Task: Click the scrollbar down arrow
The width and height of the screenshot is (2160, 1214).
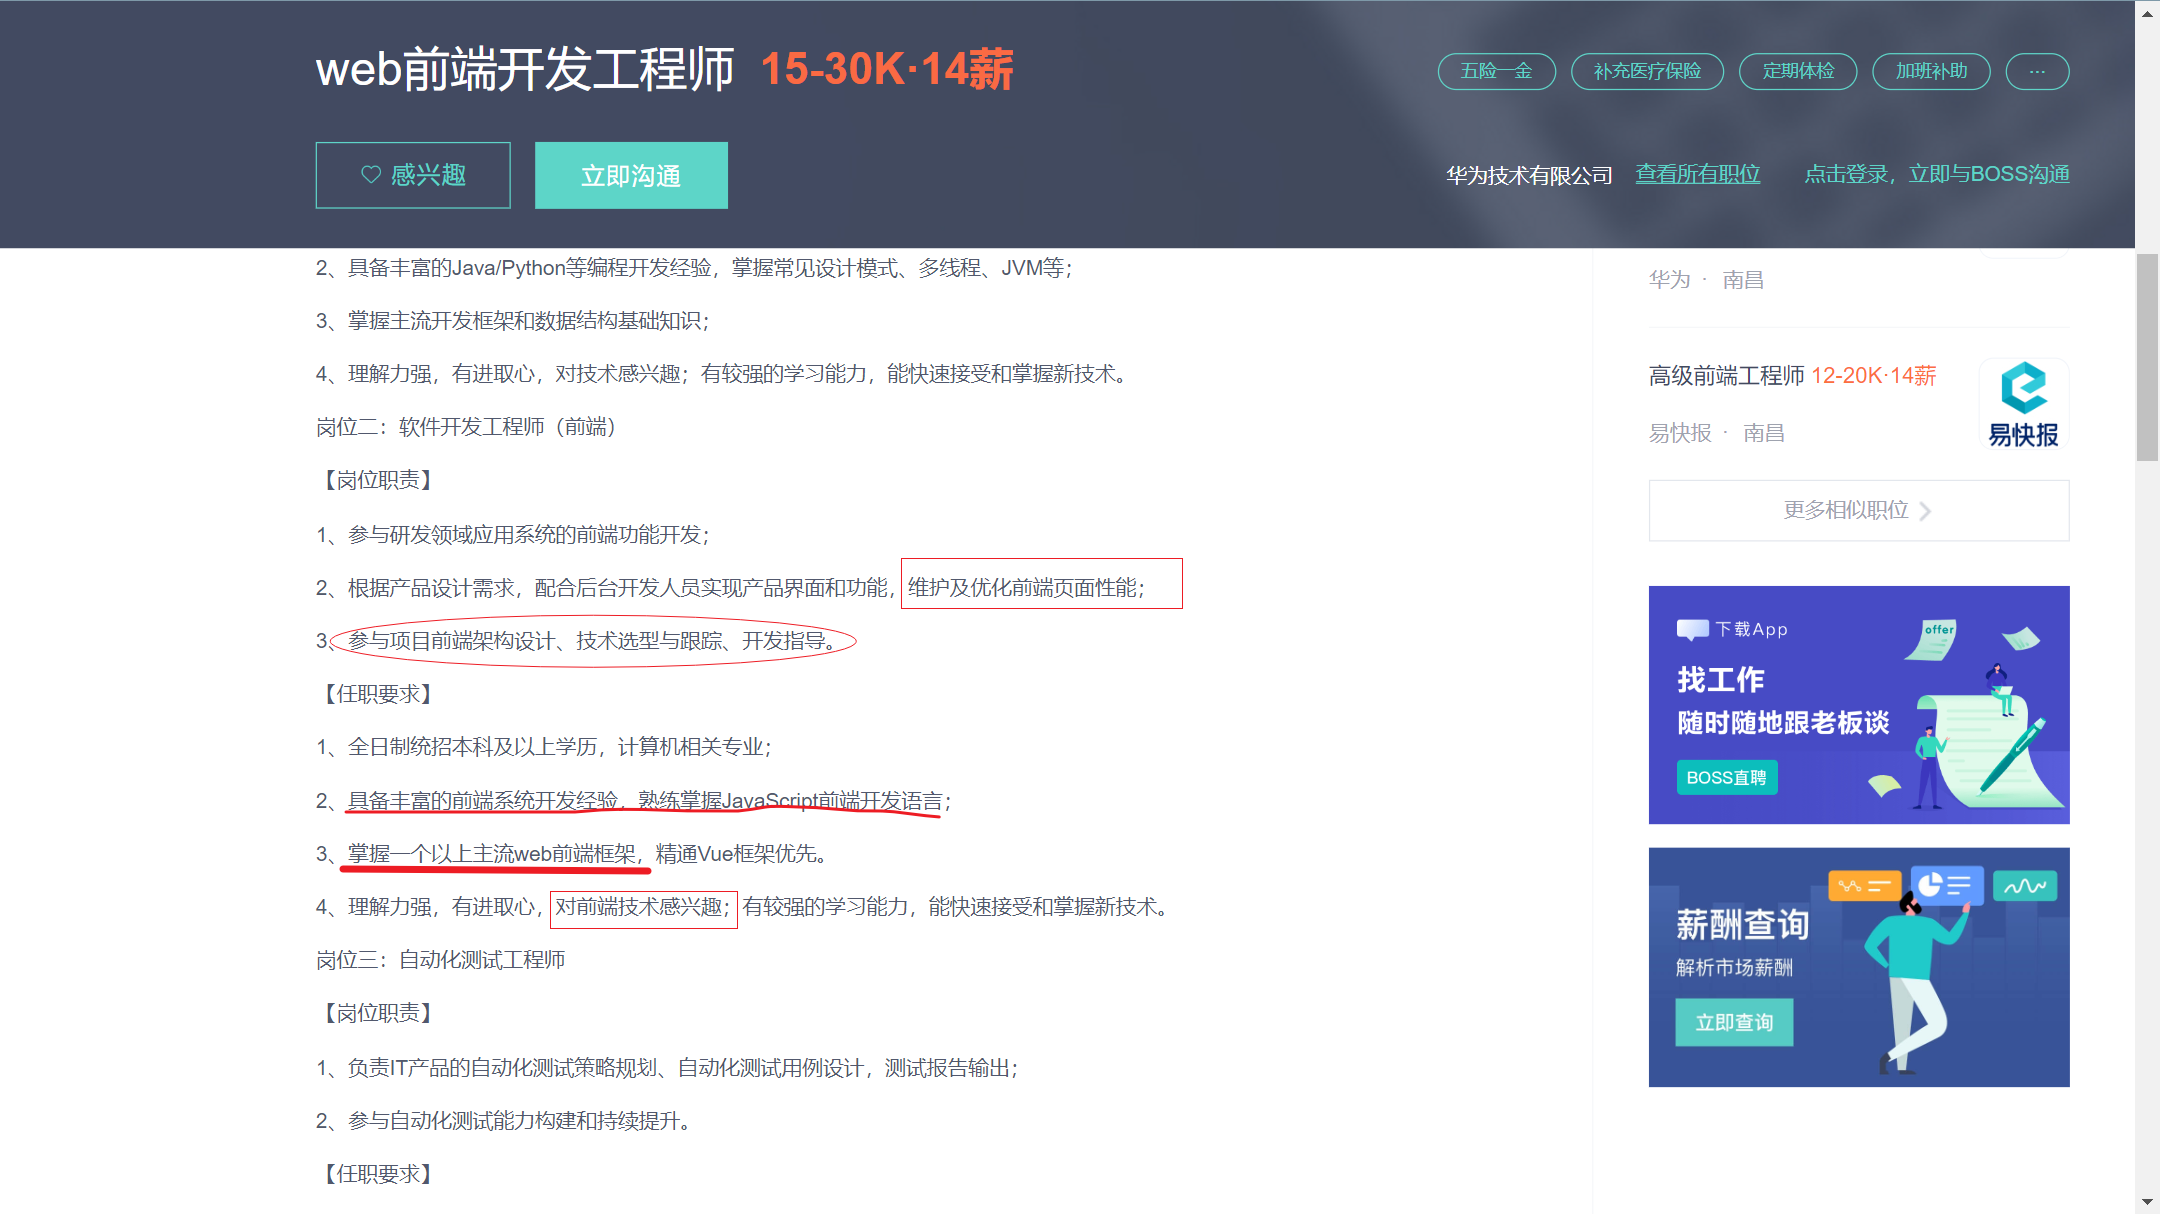Action: point(2147,1201)
